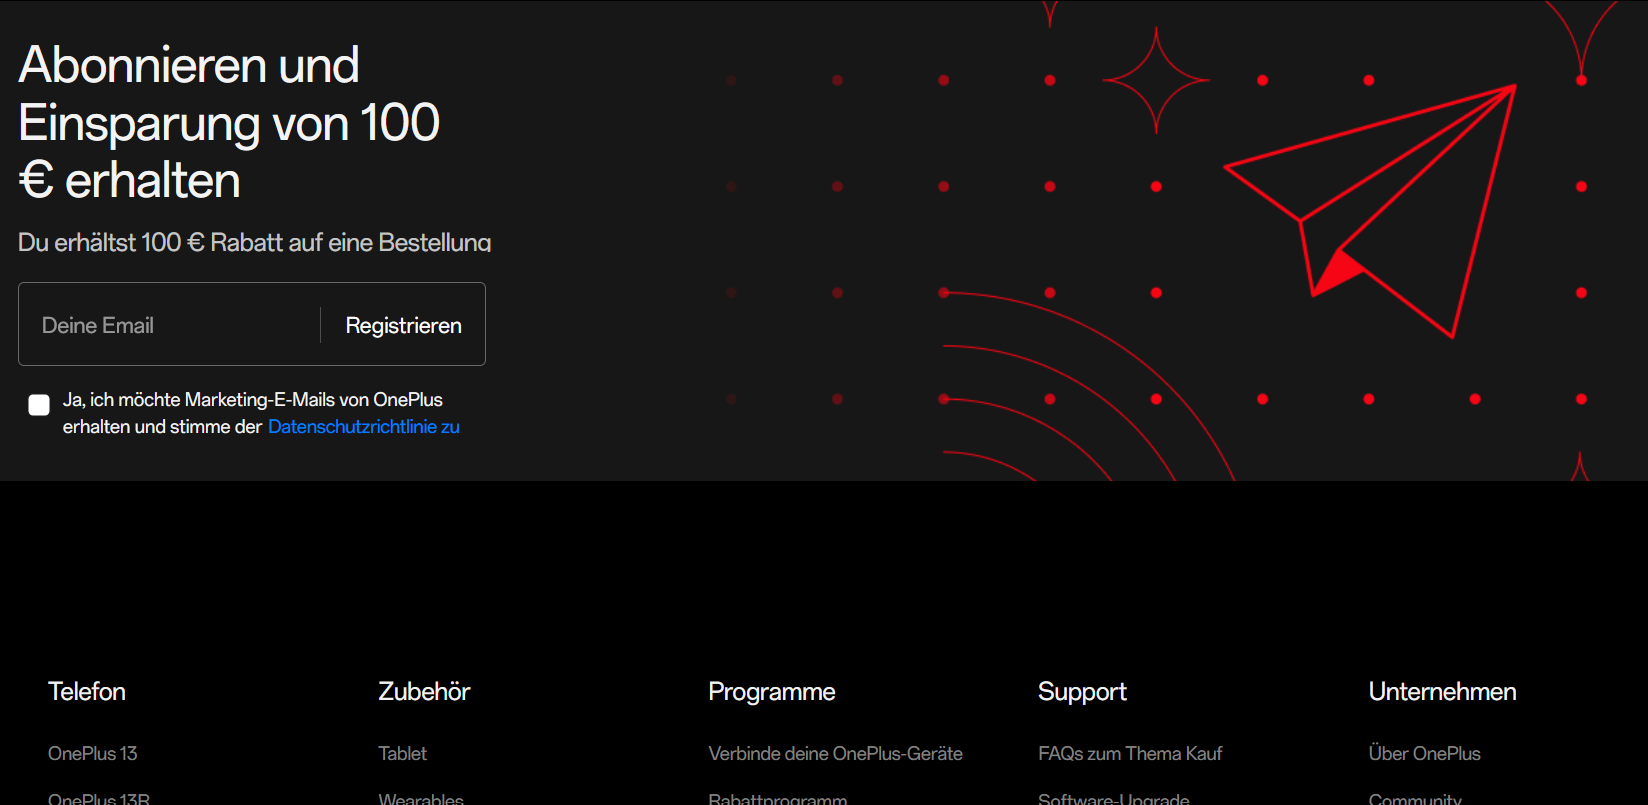Visit the 'Über OnePlus' link
This screenshot has height=805, width=1648.
pos(1424,754)
